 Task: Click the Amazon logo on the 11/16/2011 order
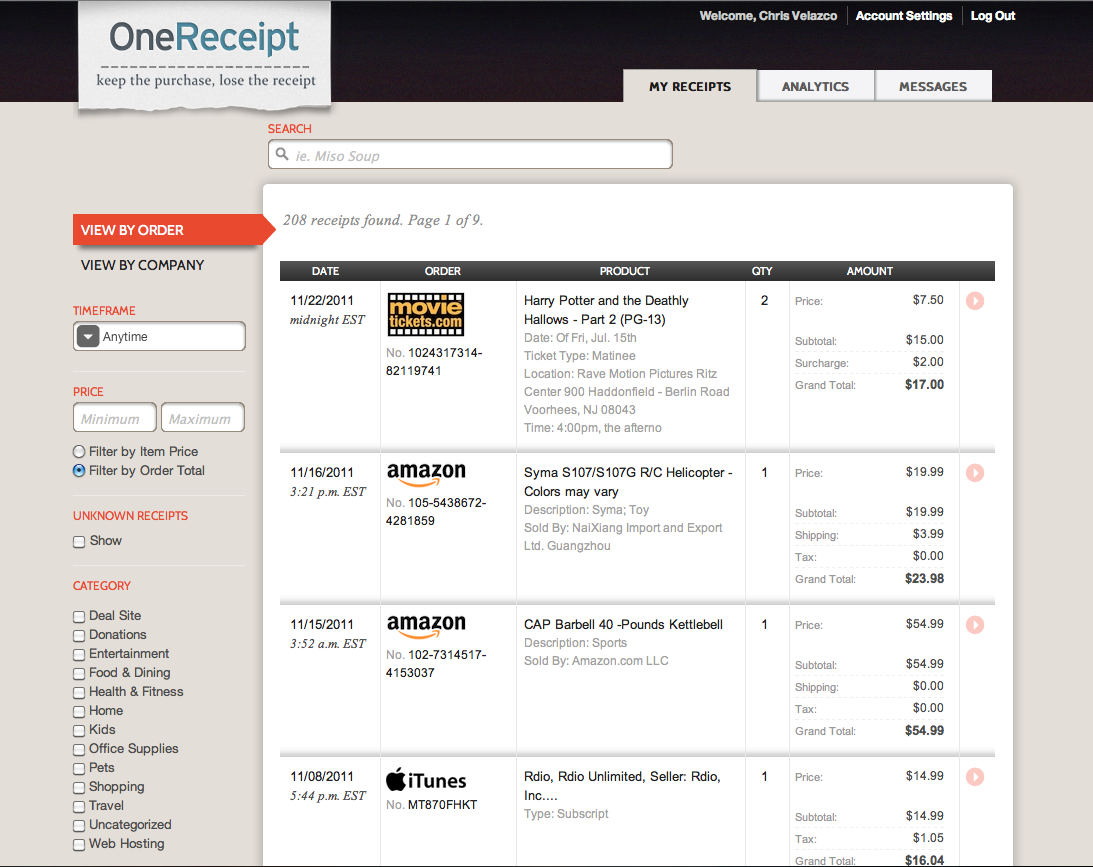(x=426, y=474)
